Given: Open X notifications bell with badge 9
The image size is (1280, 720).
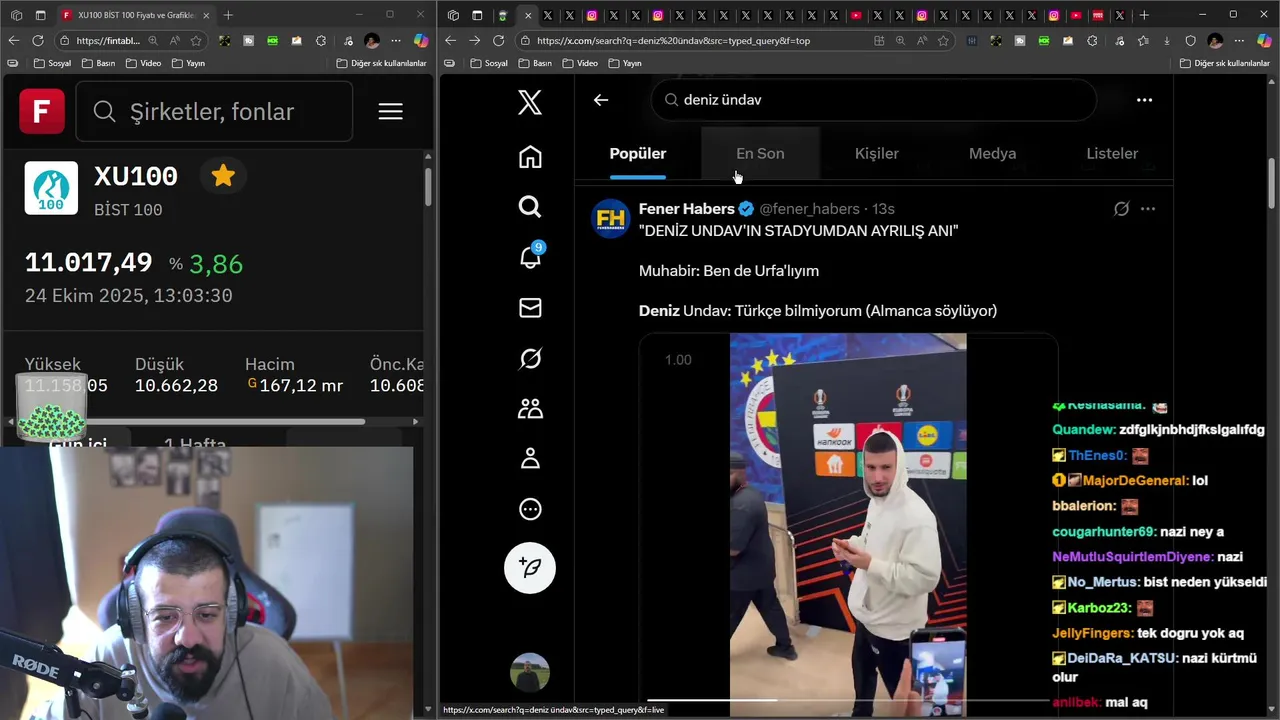Looking at the screenshot, I should (530, 257).
